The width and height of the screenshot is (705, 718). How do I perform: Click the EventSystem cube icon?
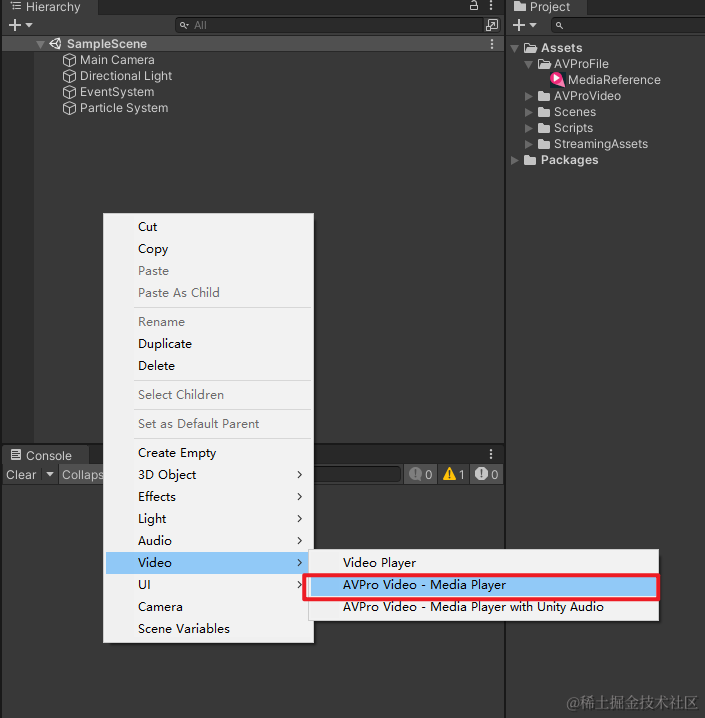[x=69, y=92]
